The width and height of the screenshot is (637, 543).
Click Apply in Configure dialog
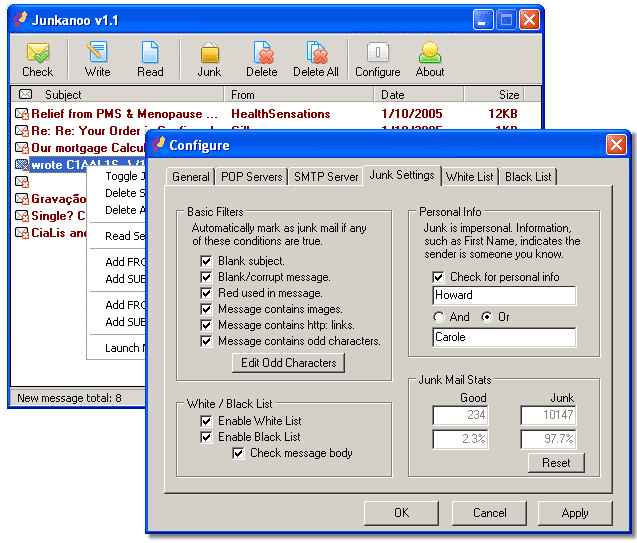click(x=575, y=513)
